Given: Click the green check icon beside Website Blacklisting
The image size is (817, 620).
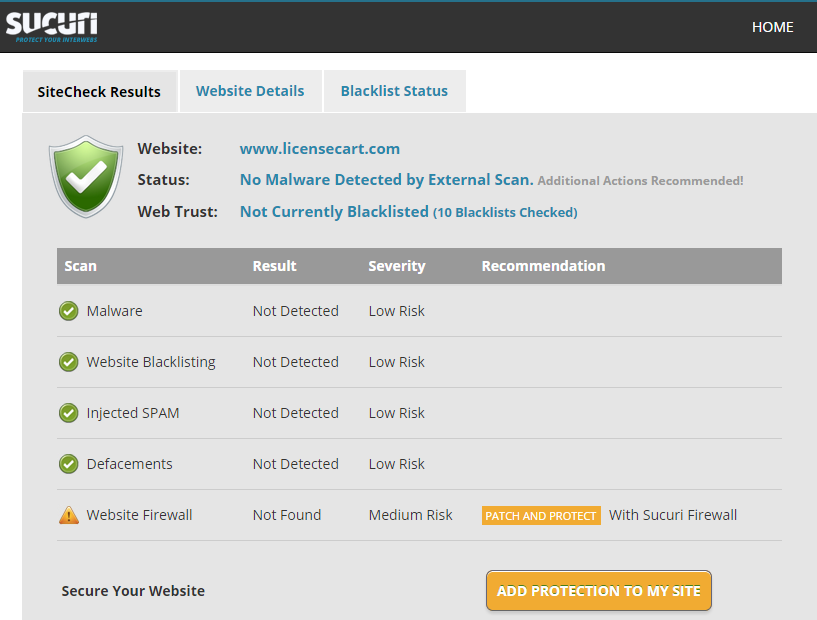Looking at the screenshot, I should click(68, 362).
